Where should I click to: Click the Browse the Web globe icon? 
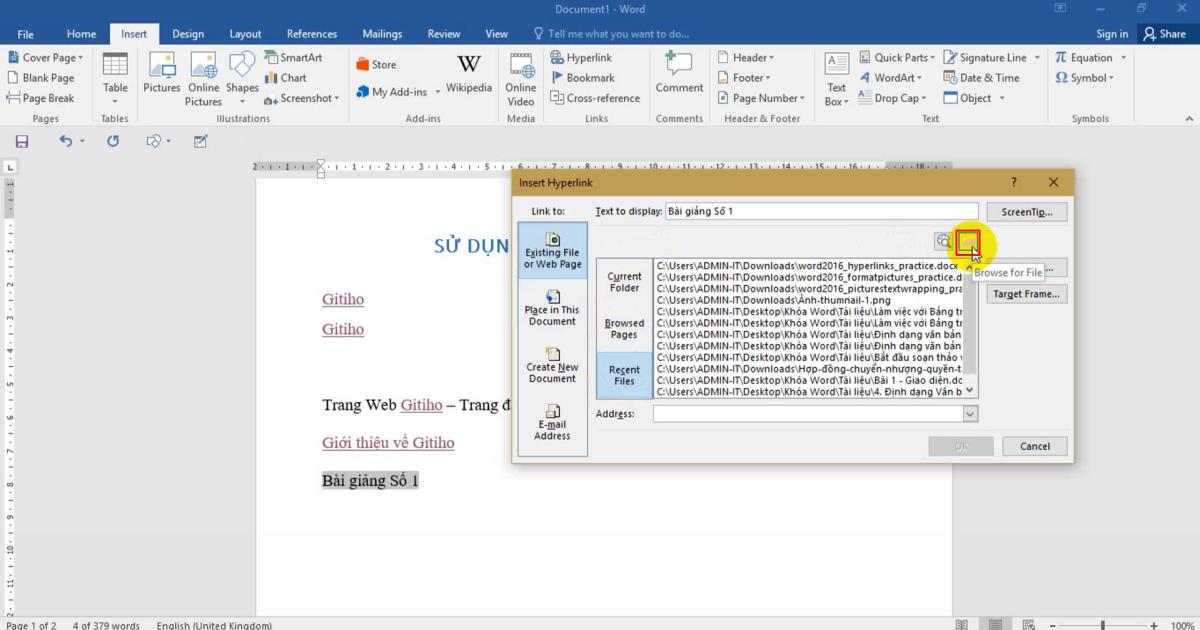click(x=943, y=241)
